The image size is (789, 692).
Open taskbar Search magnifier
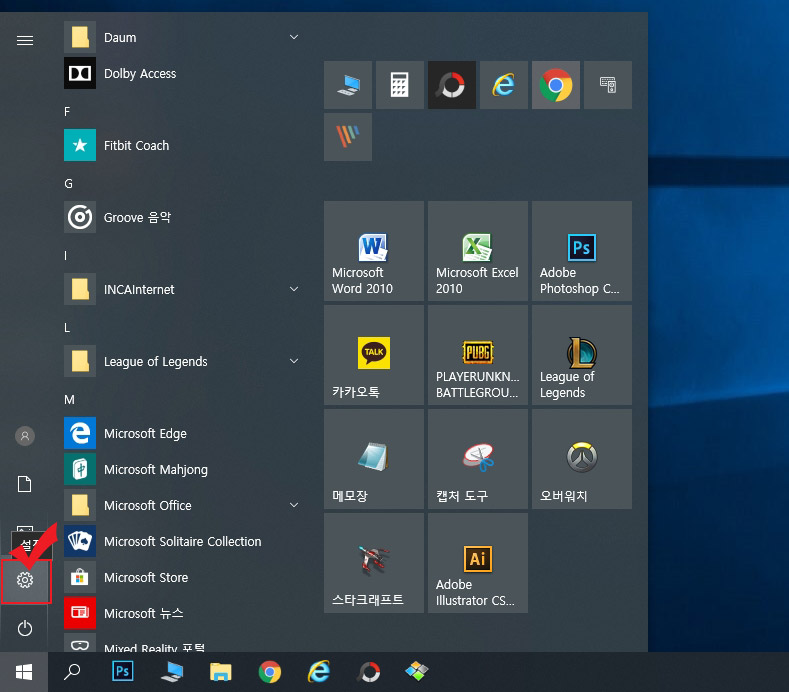click(x=72, y=672)
